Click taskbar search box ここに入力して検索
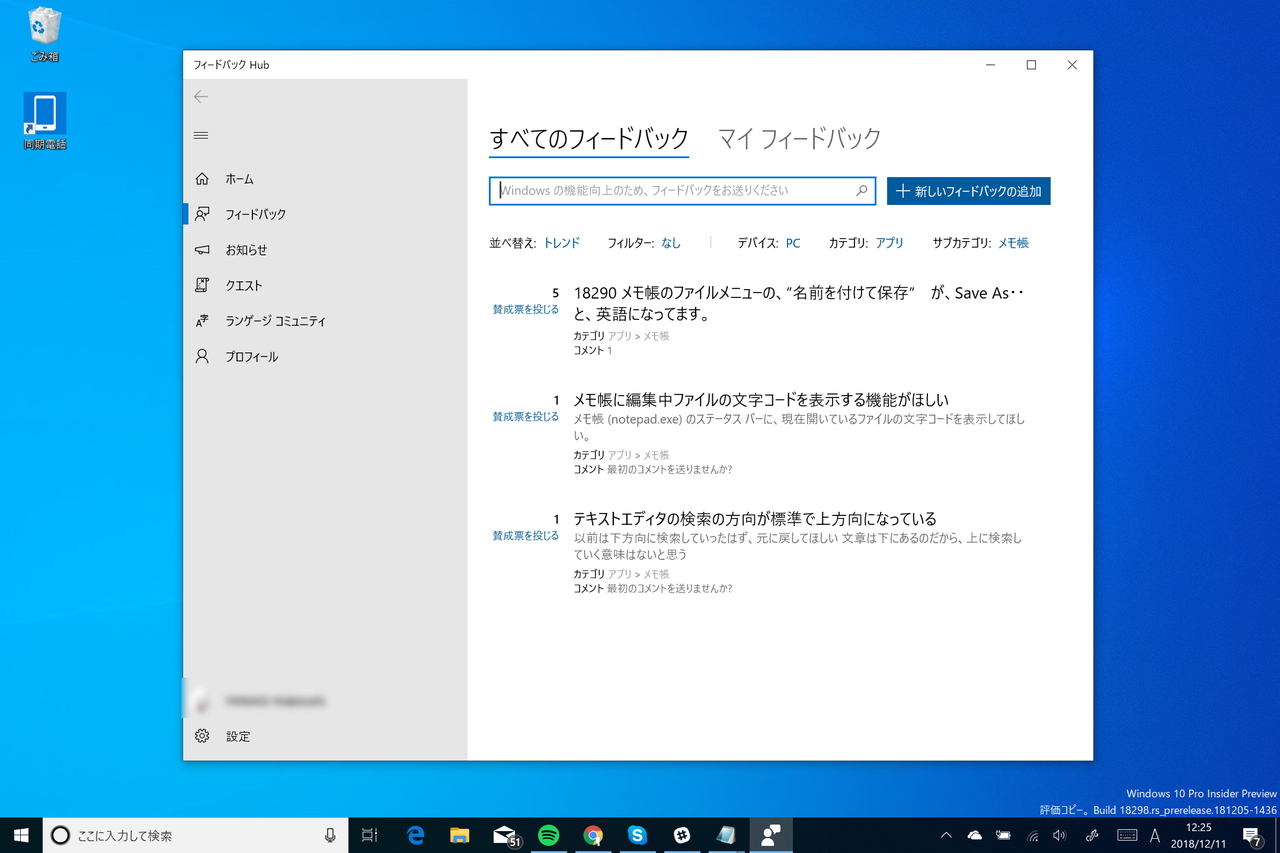The height and width of the screenshot is (853, 1280). (x=195, y=835)
